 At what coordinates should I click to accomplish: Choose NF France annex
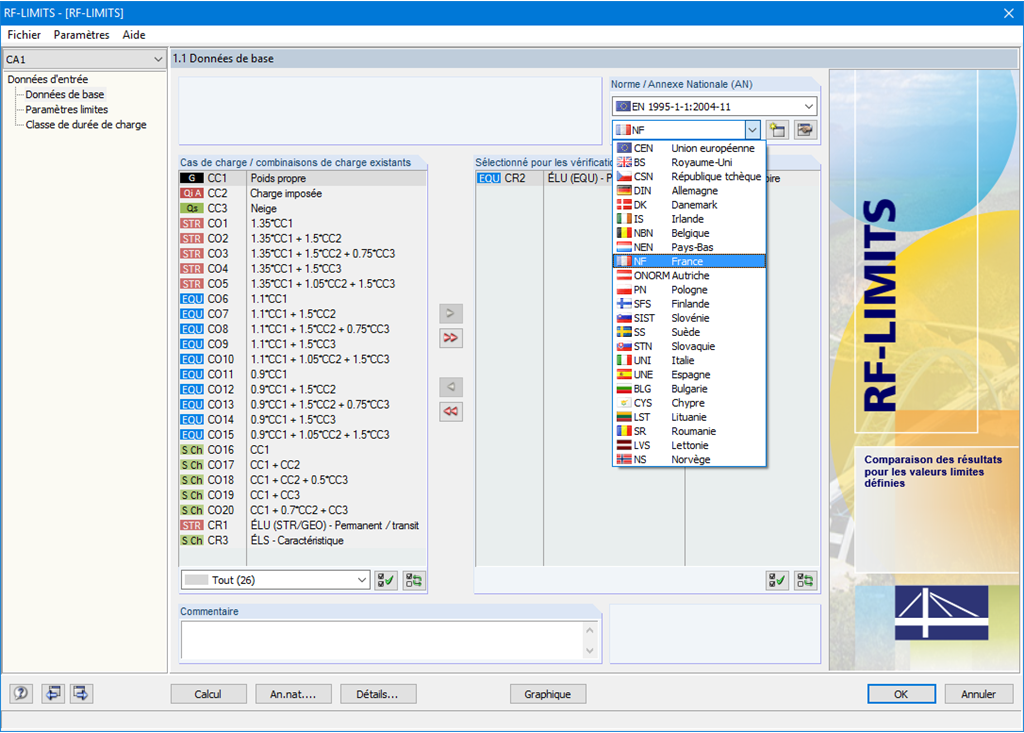coord(689,261)
